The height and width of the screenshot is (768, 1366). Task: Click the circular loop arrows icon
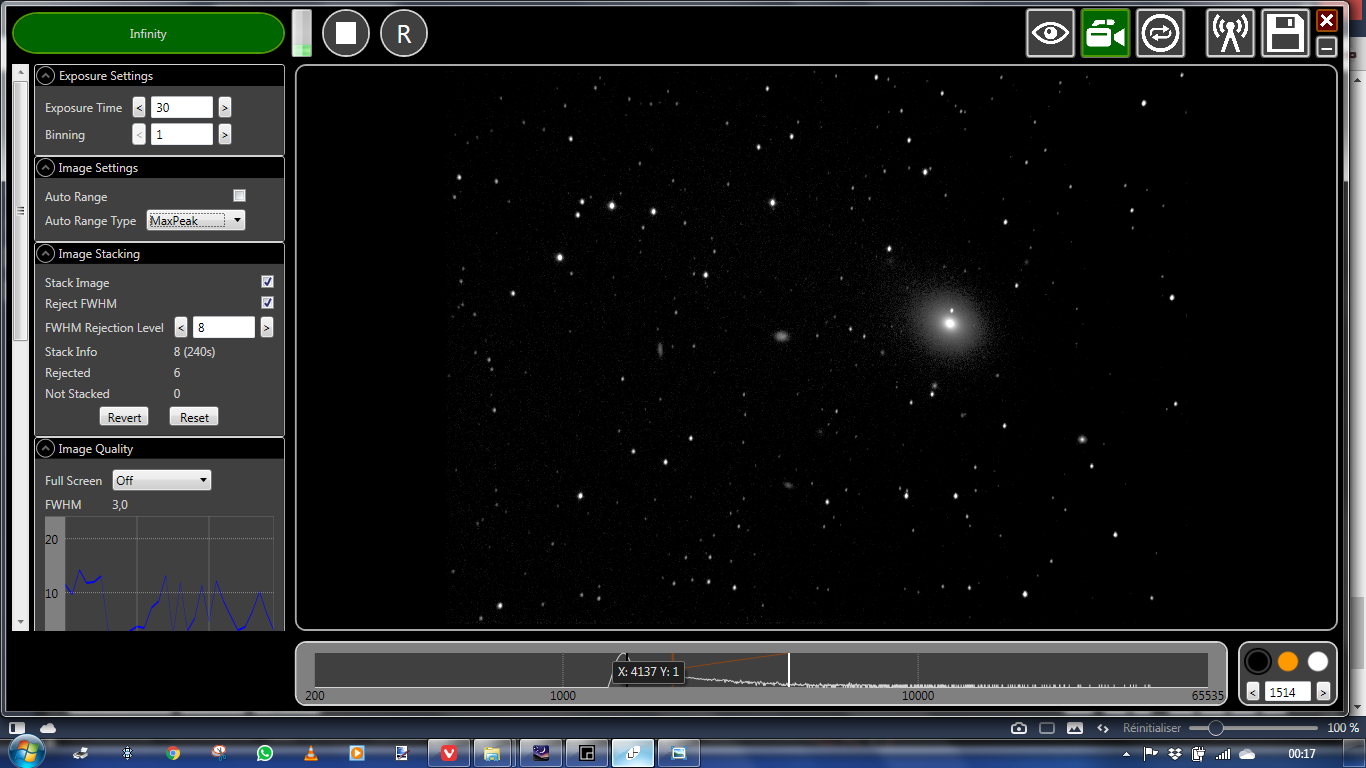coord(1161,33)
